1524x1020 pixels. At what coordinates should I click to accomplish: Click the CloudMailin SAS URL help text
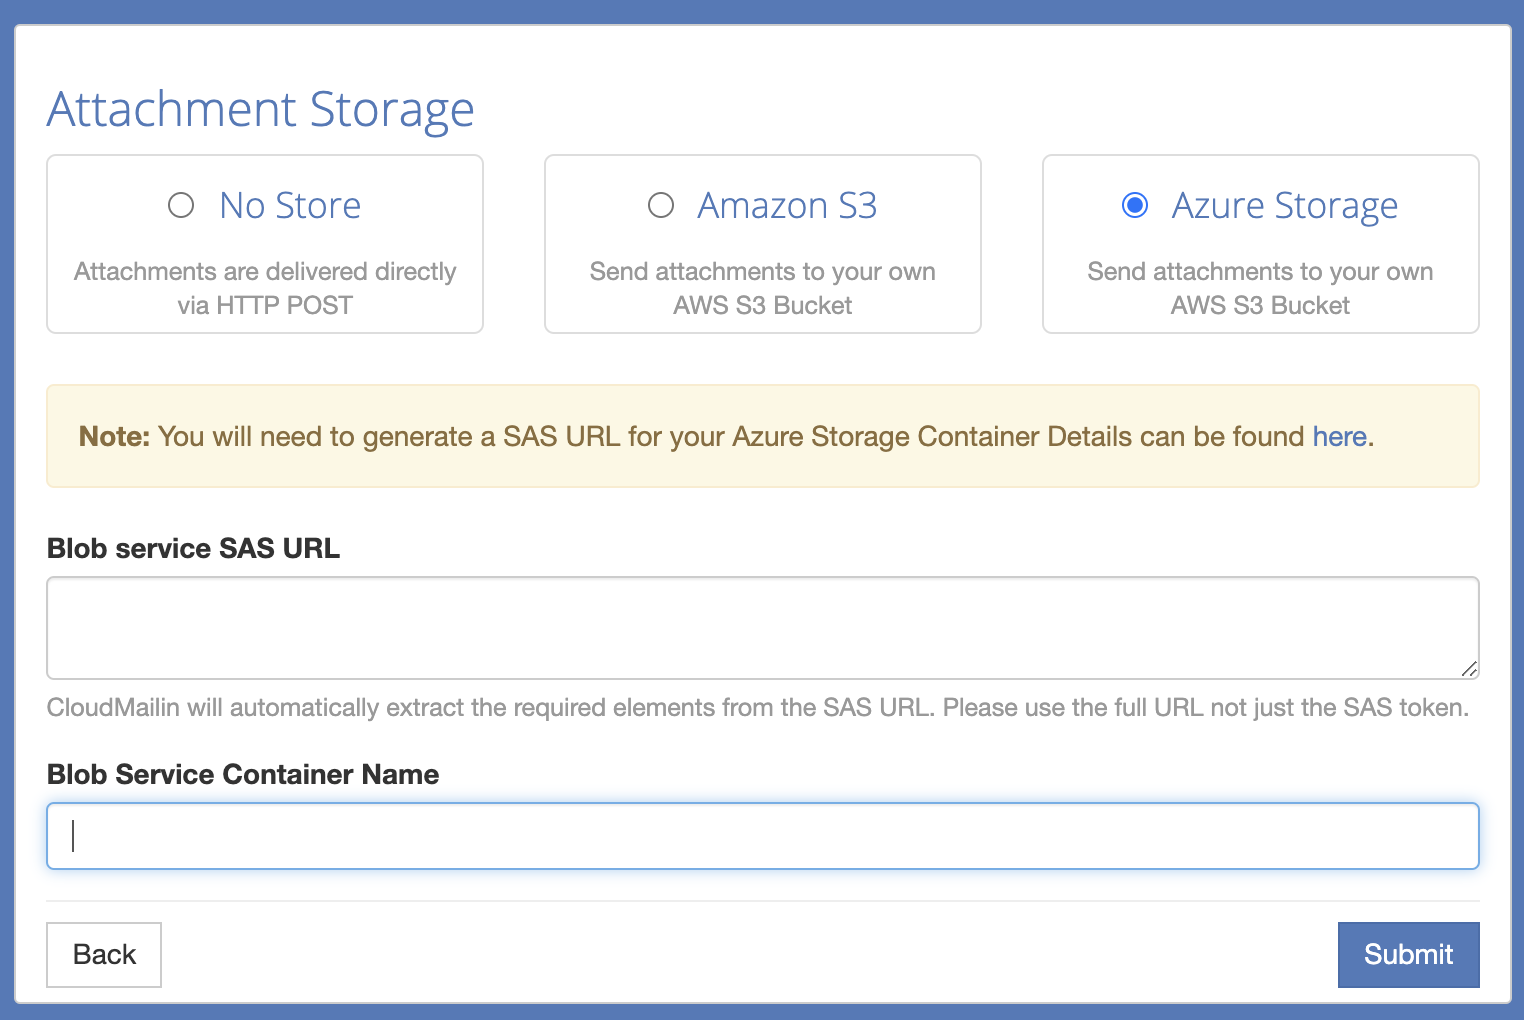(758, 708)
